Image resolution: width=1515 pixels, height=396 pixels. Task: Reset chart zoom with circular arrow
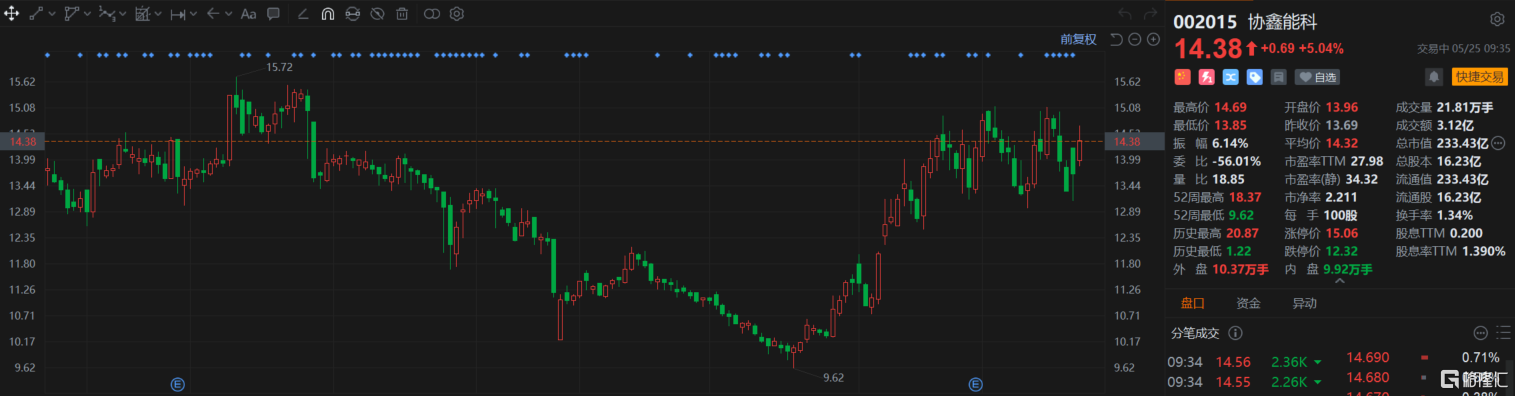(x=1116, y=39)
